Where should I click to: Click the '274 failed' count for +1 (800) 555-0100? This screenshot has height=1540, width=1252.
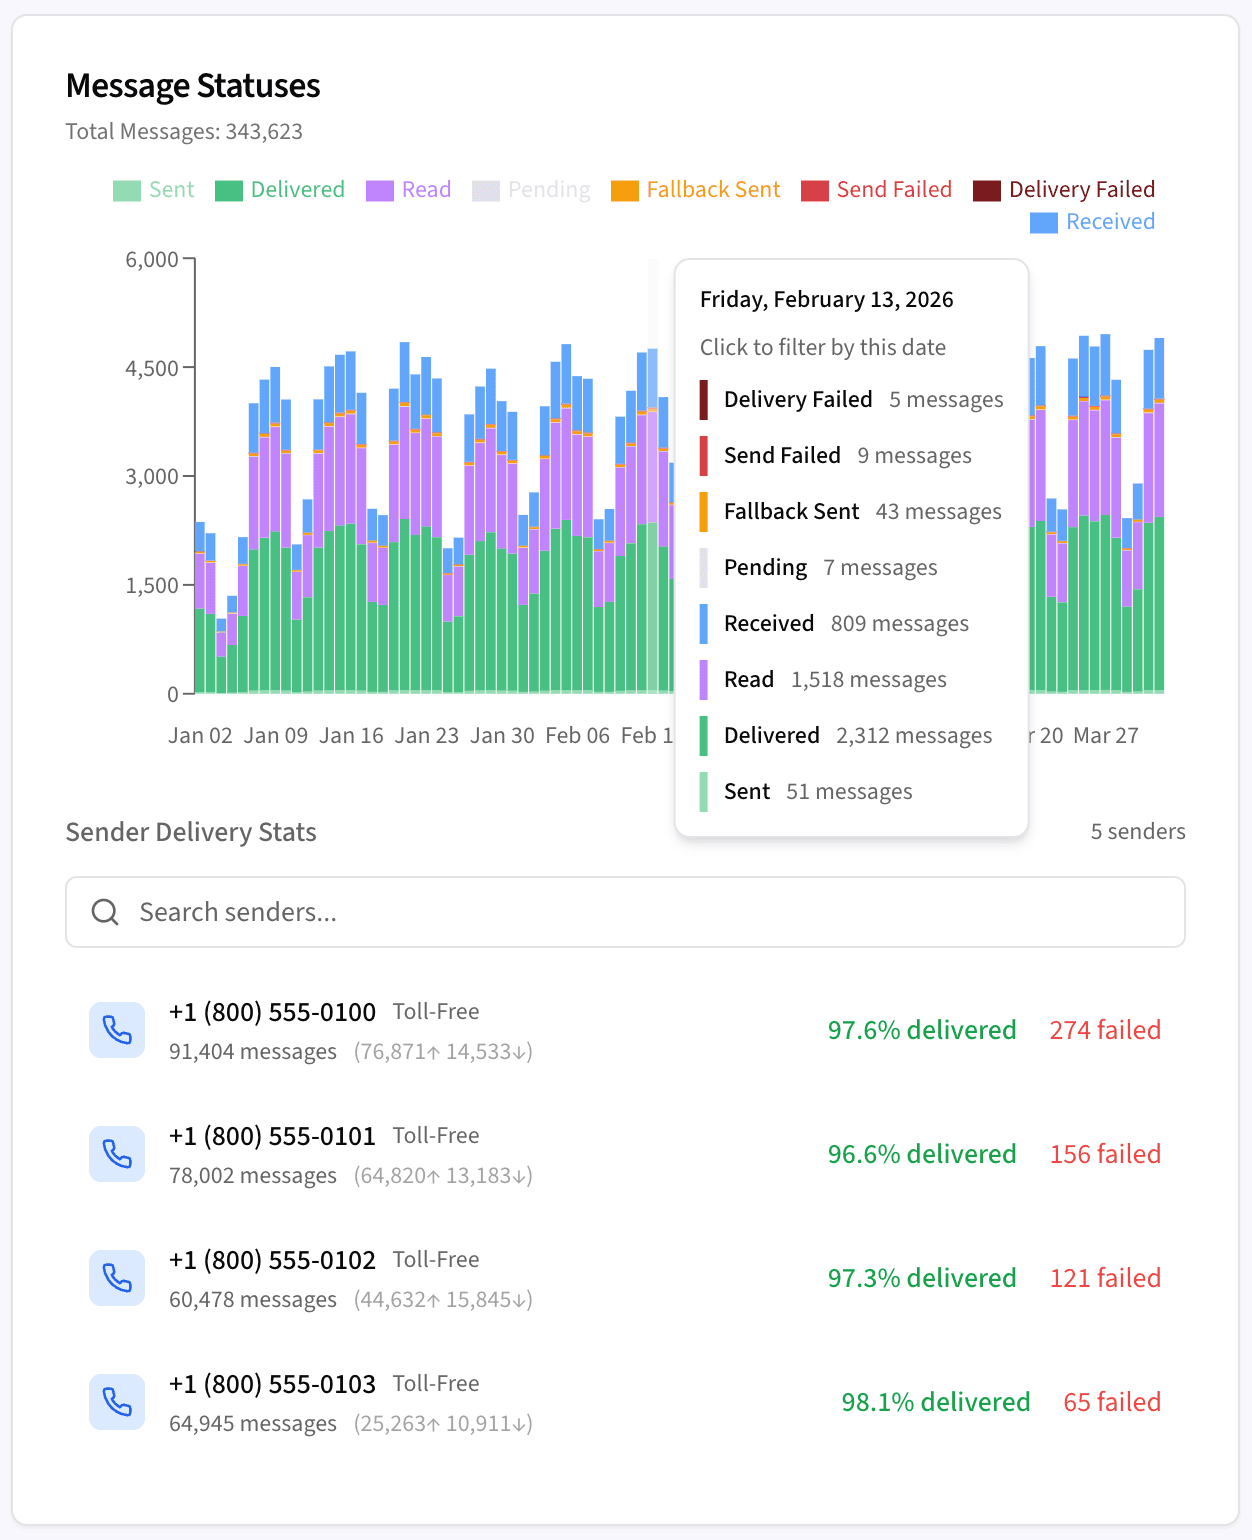[1104, 1029]
